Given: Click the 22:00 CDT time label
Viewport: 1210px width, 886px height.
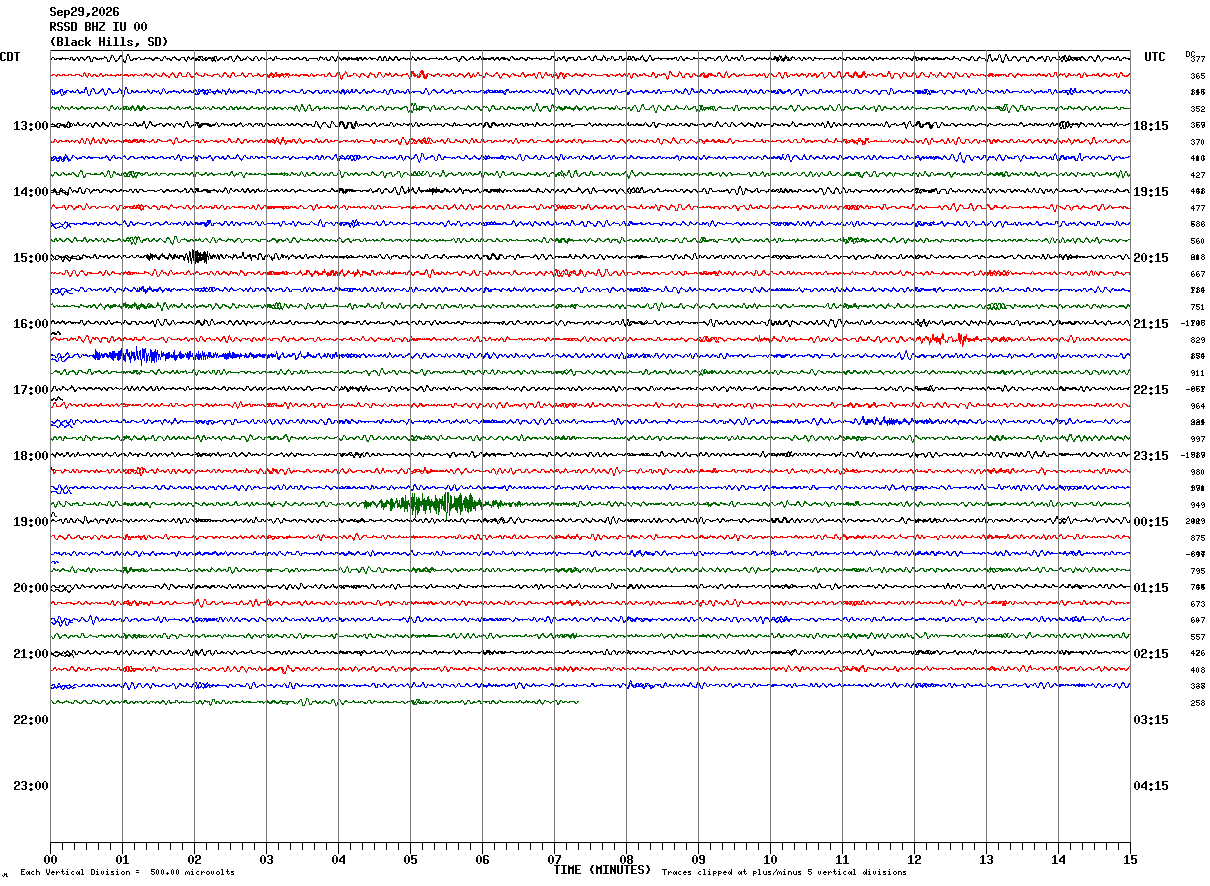Looking at the screenshot, I should [30, 720].
